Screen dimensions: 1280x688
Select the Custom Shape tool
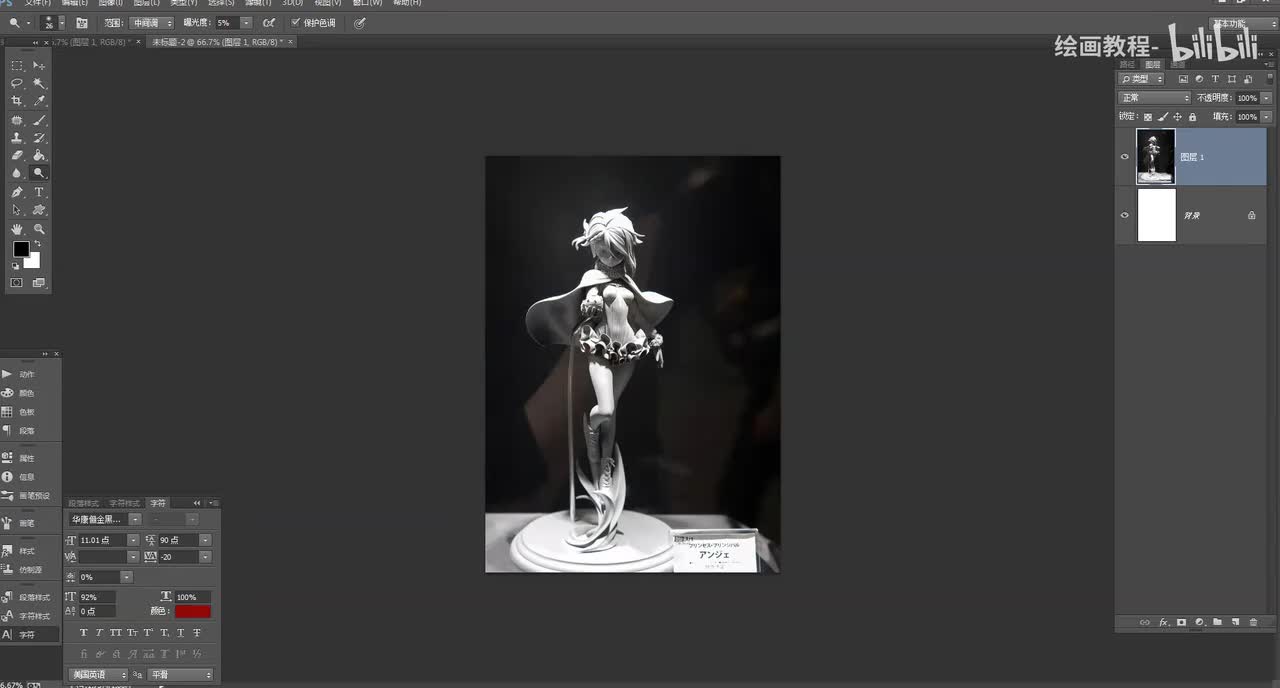(x=39, y=210)
